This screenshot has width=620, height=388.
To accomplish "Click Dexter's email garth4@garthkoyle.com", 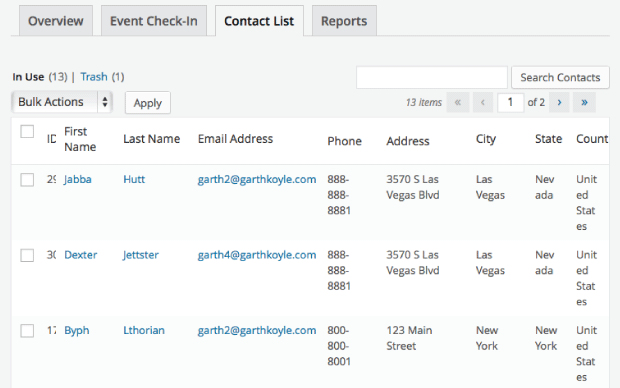I will click(257, 255).
